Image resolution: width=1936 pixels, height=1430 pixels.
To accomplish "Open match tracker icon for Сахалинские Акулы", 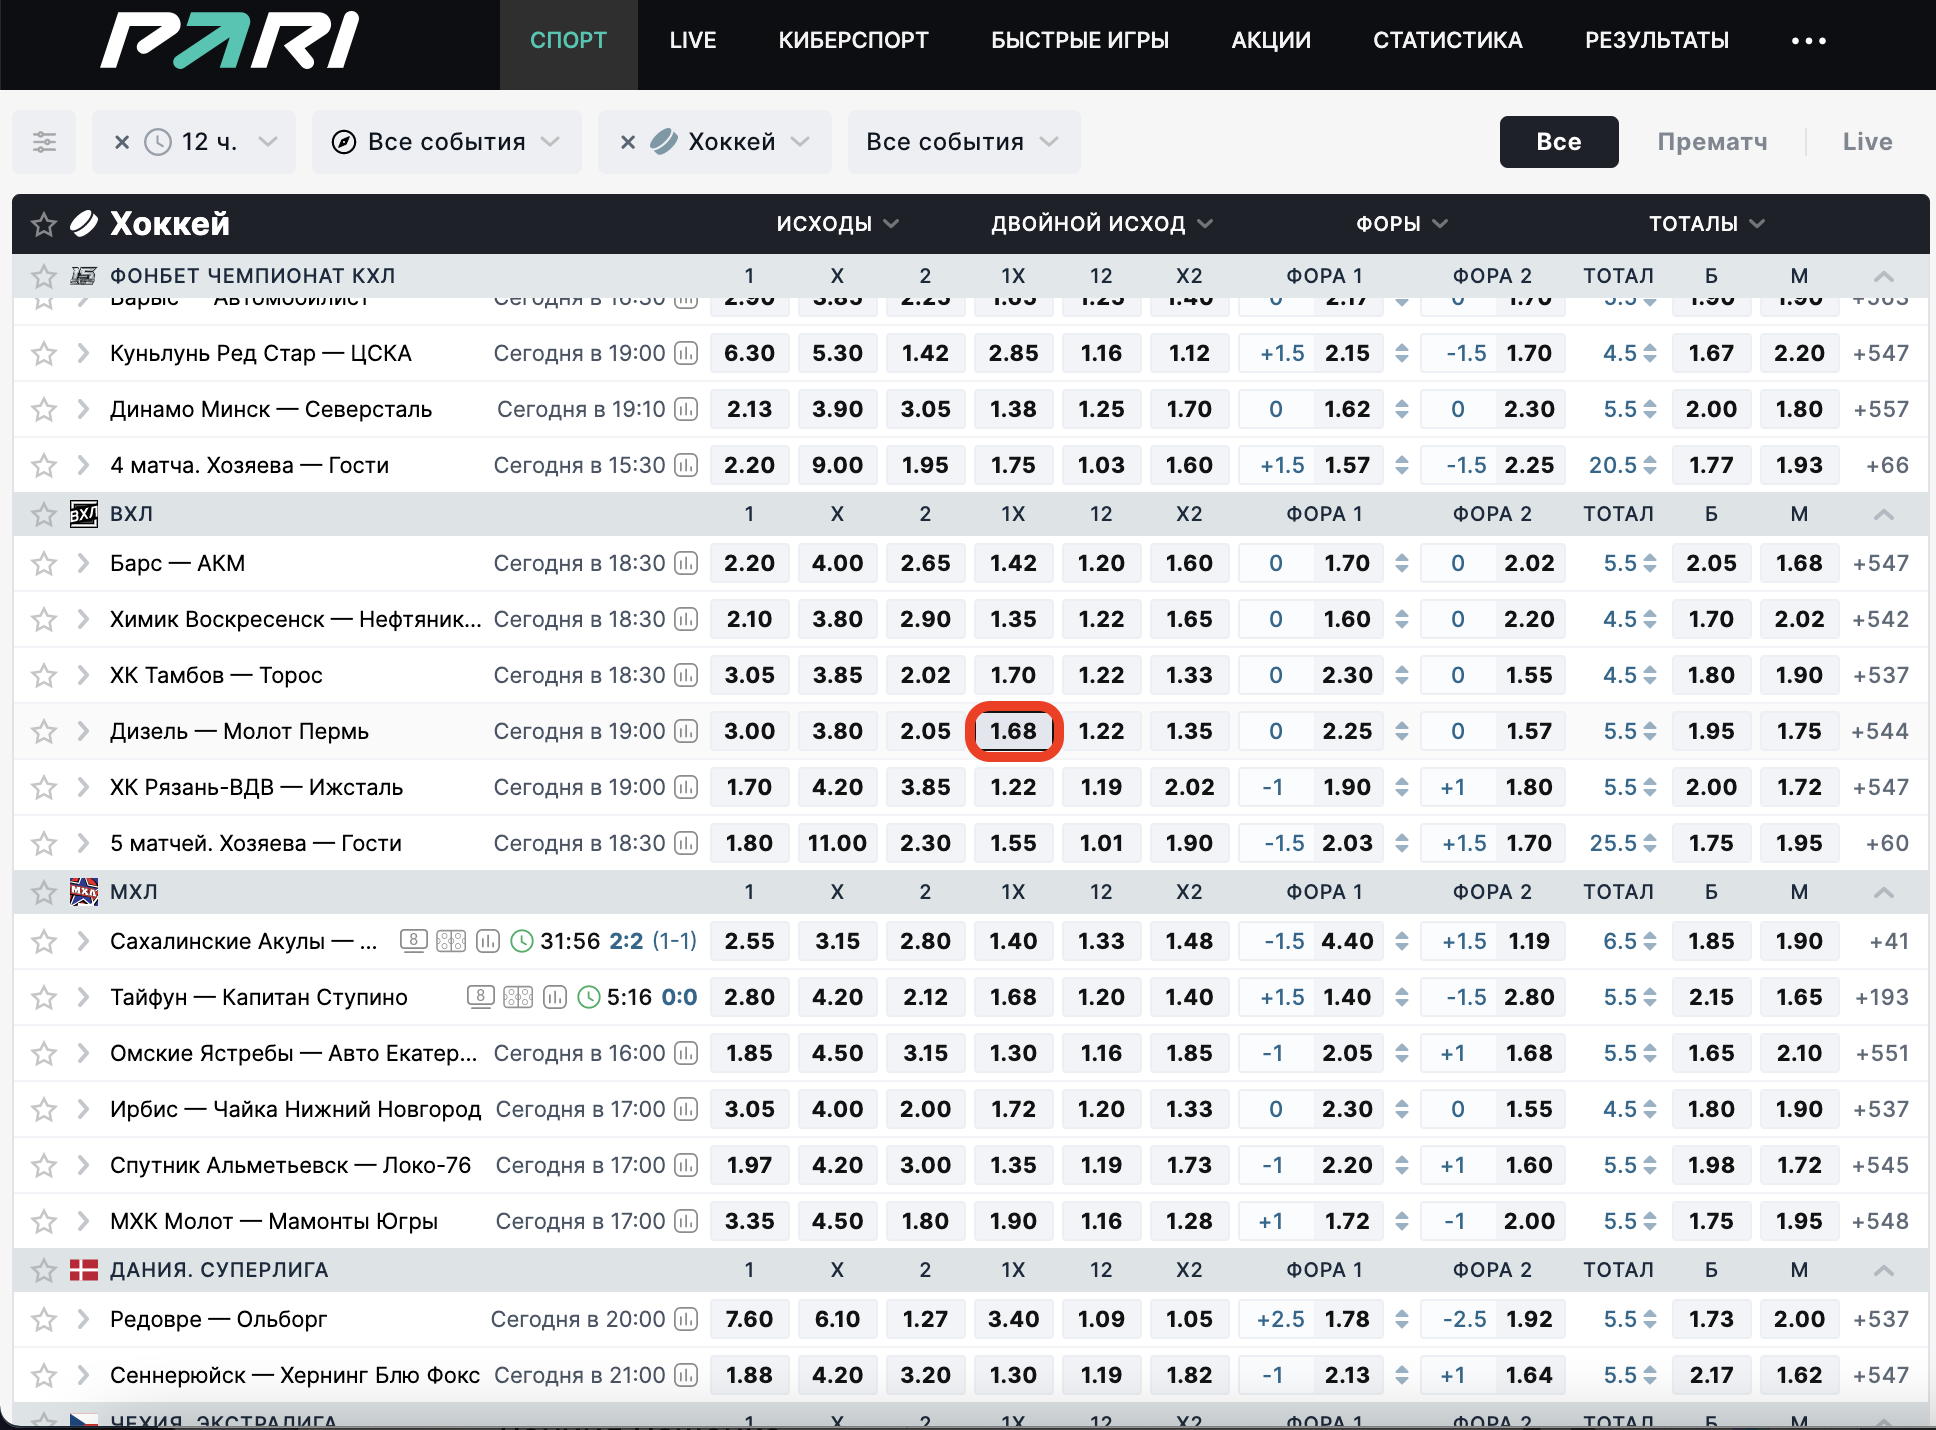I will (x=451, y=941).
